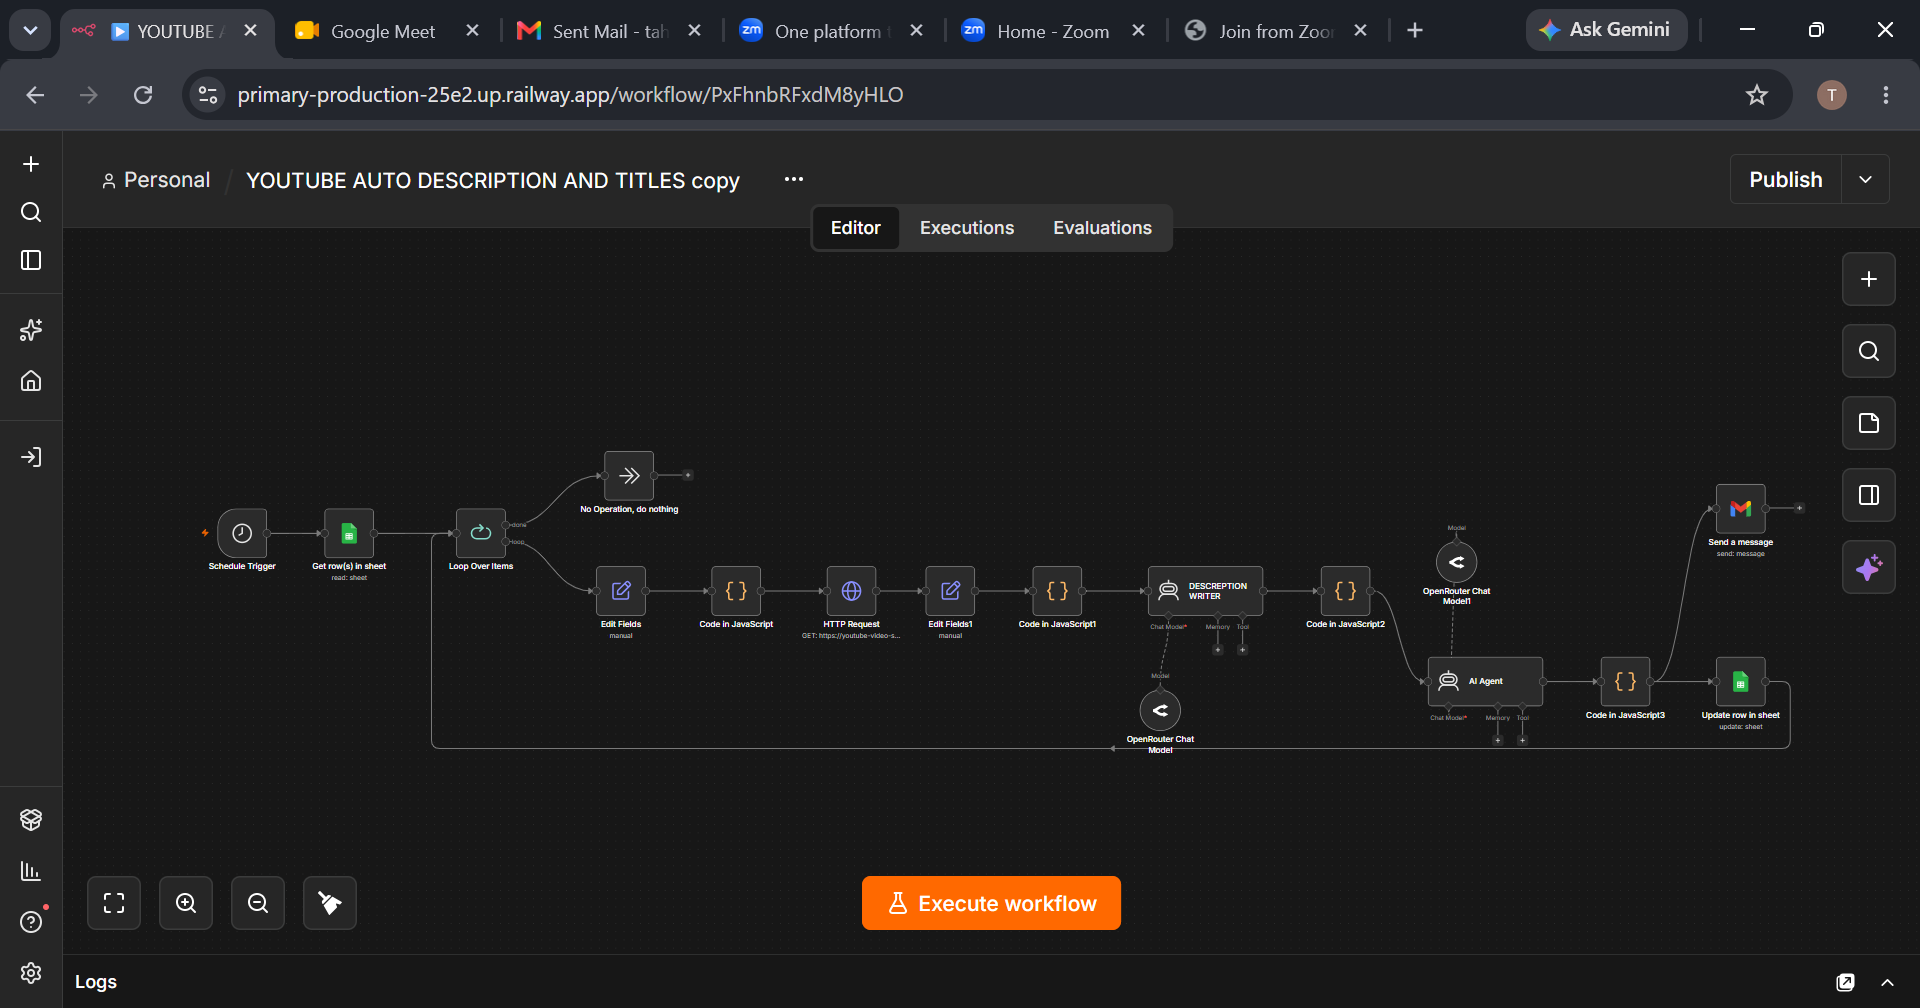Switch to the Executions tab
The height and width of the screenshot is (1008, 1920).
coord(966,228)
